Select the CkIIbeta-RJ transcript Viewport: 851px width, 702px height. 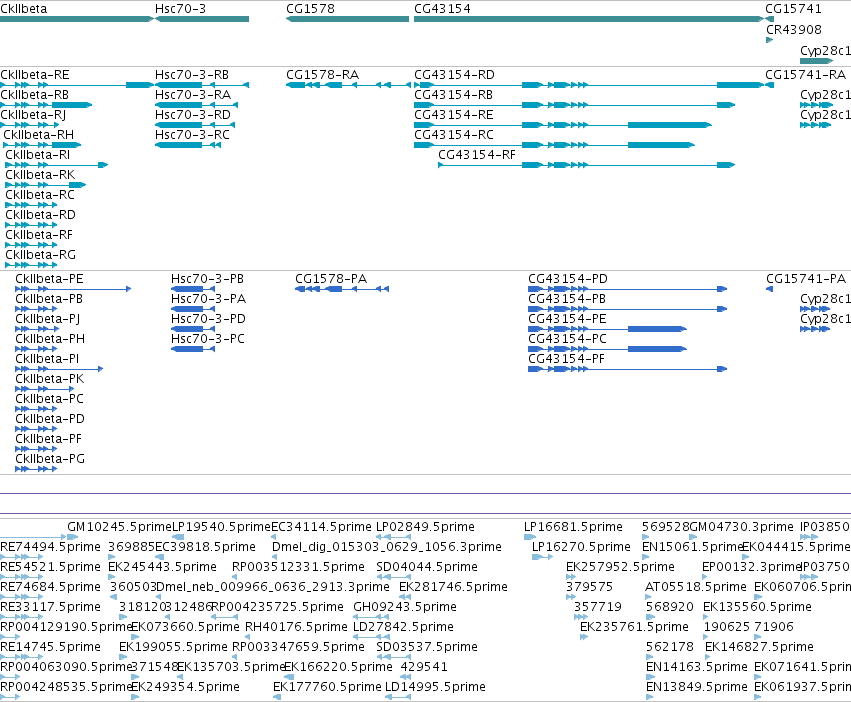(x=29, y=125)
